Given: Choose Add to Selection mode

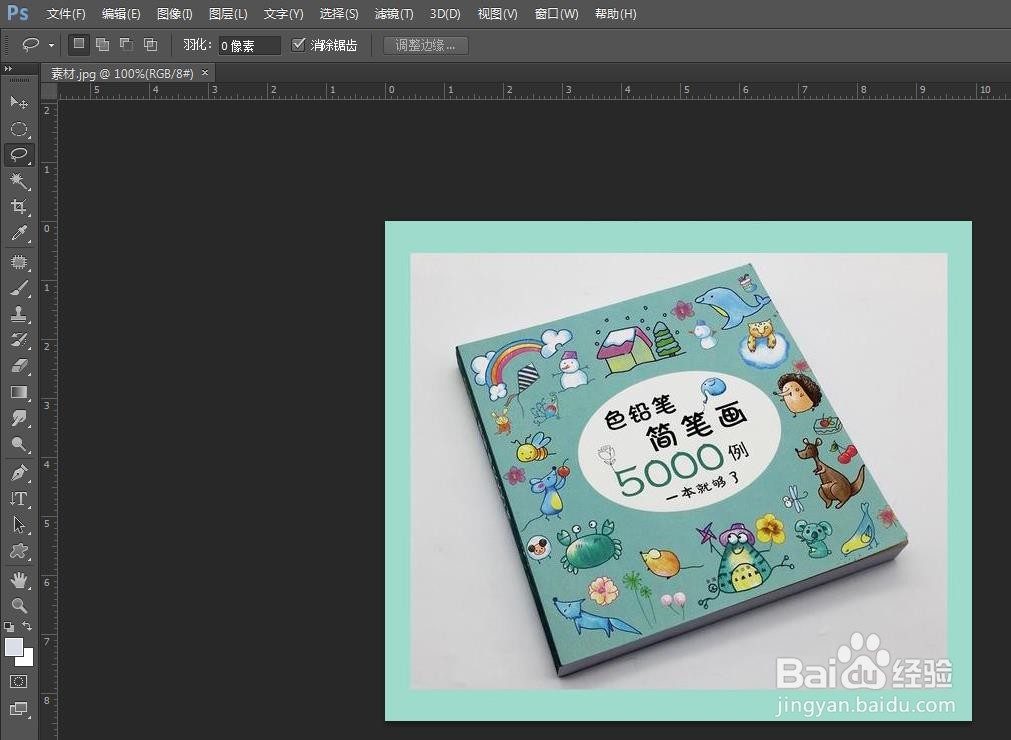Looking at the screenshot, I should [x=103, y=44].
